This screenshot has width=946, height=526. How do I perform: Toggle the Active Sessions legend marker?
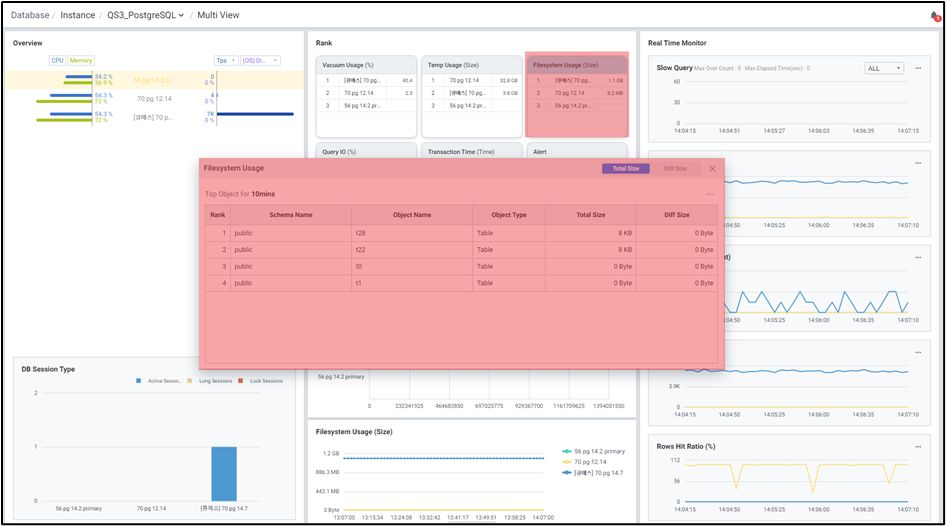139,381
